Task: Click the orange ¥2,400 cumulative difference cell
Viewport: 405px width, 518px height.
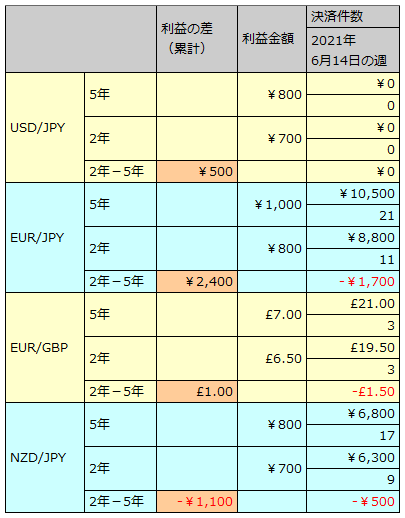Action: [197, 281]
